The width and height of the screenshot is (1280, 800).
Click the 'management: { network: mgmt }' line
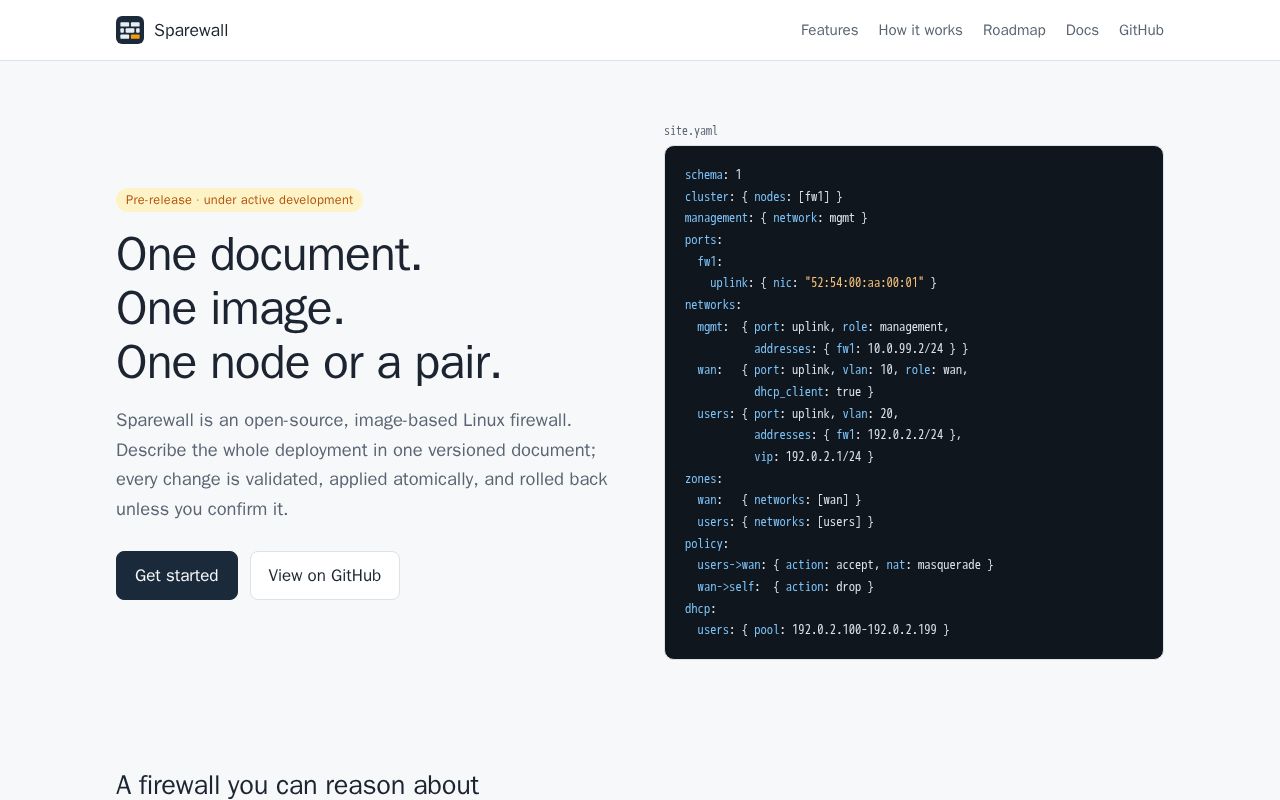click(x=776, y=218)
